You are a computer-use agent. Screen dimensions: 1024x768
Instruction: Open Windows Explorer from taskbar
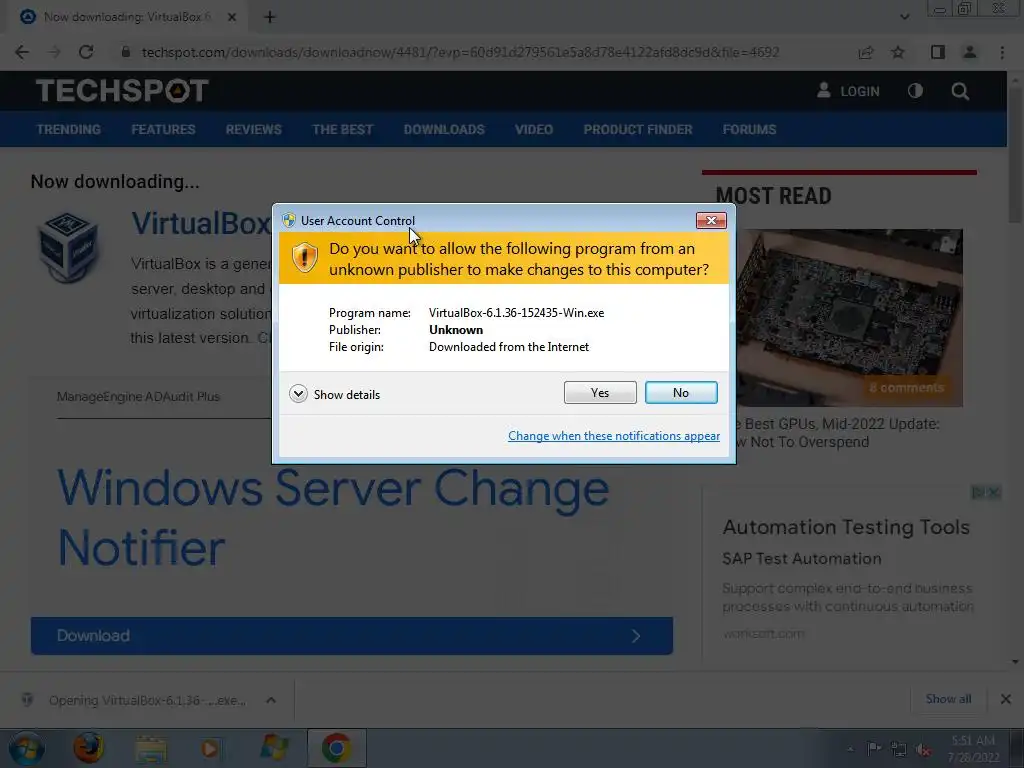point(151,748)
